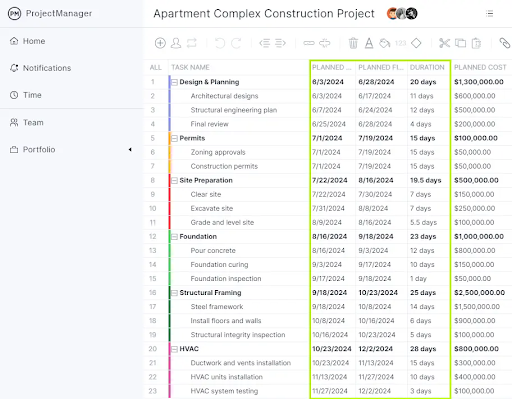This screenshot has width=512, height=399.
Task: Expand the Portfolio arrow in sidebar
Action: pyautogui.click(x=130, y=149)
